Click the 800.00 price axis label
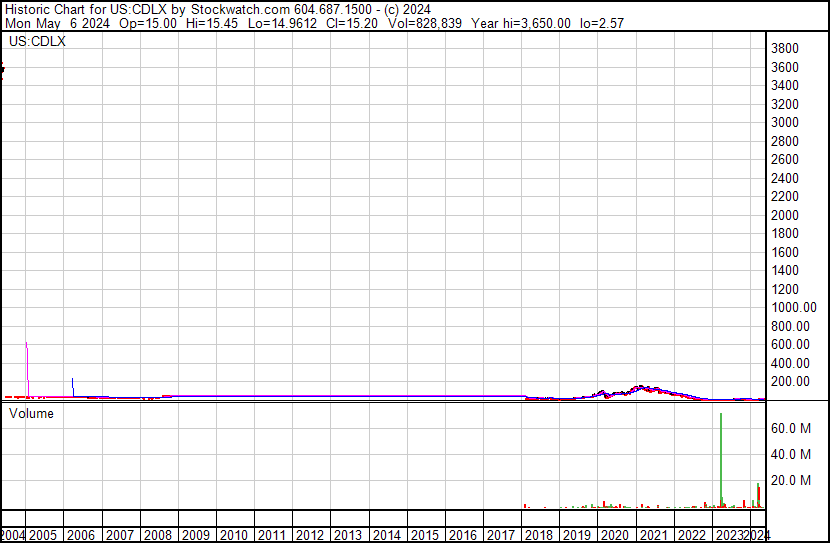Screen dimensions: 830x543 point(790,327)
